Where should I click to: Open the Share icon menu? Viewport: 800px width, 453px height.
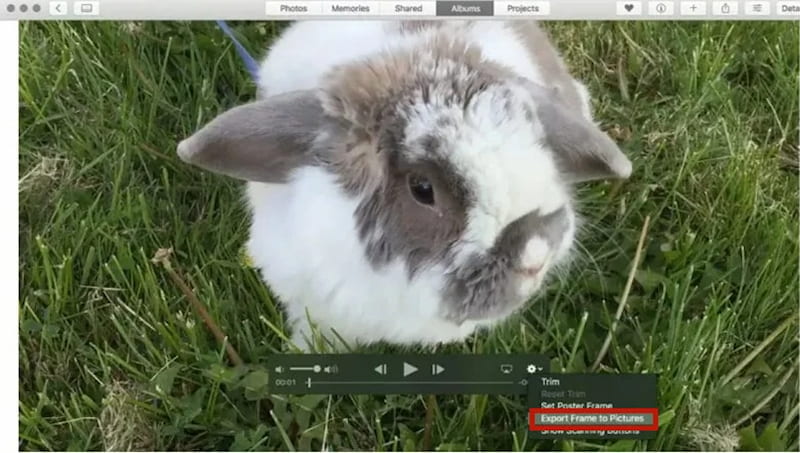pyautogui.click(x=725, y=8)
